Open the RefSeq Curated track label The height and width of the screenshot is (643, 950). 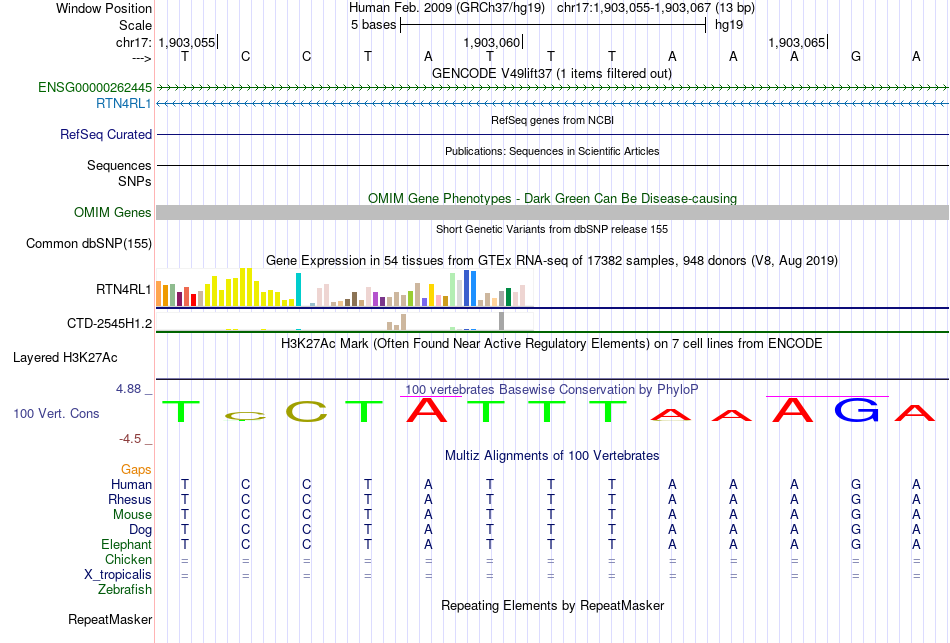(x=106, y=135)
